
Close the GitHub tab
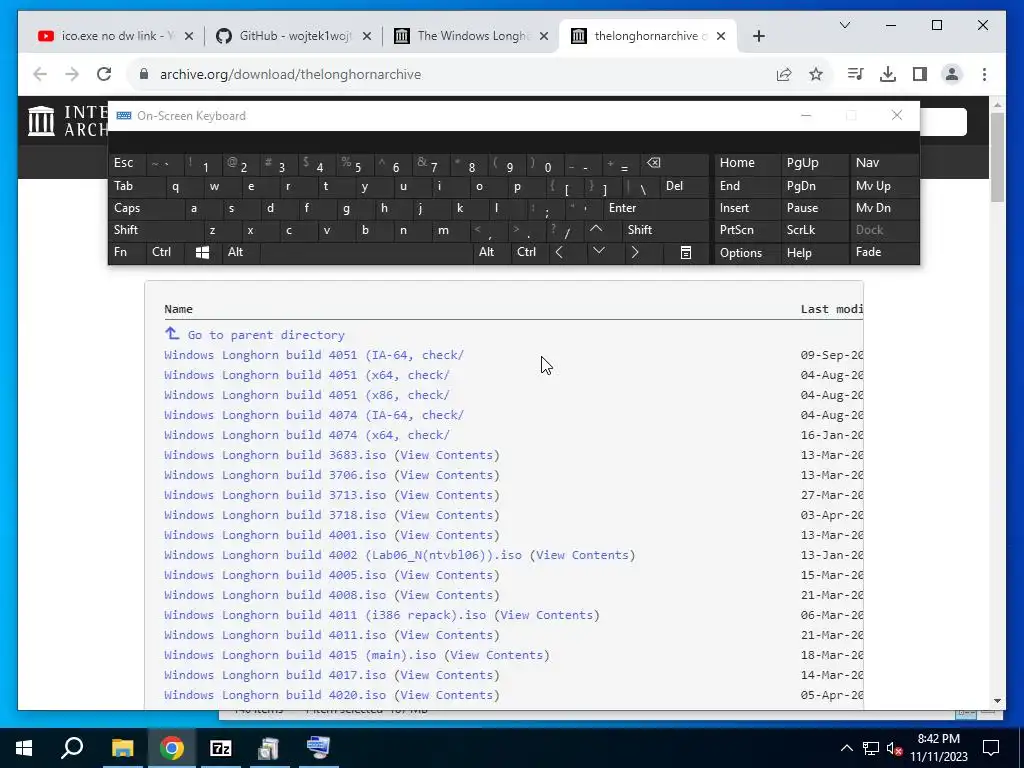(367, 36)
